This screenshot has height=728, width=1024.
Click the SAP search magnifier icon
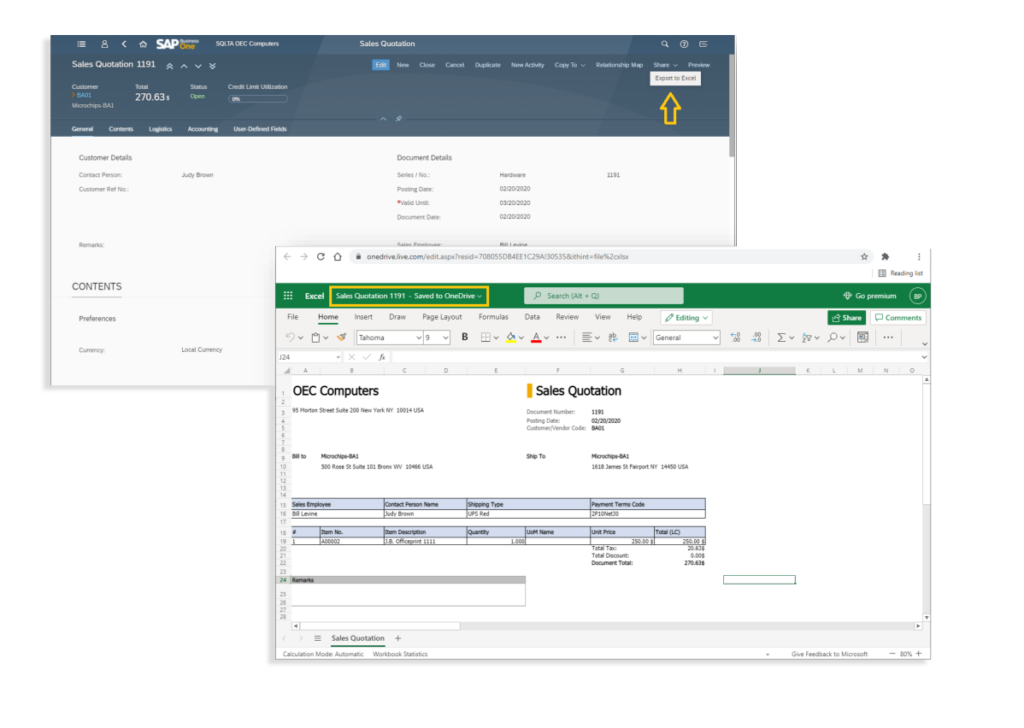coord(665,44)
